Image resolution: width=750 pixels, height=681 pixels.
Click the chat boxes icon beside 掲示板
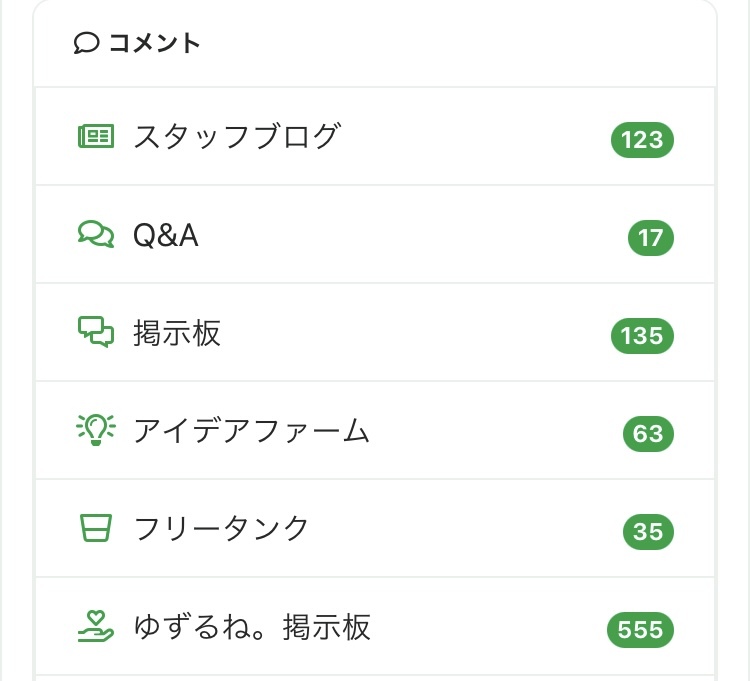click(96, 332)
